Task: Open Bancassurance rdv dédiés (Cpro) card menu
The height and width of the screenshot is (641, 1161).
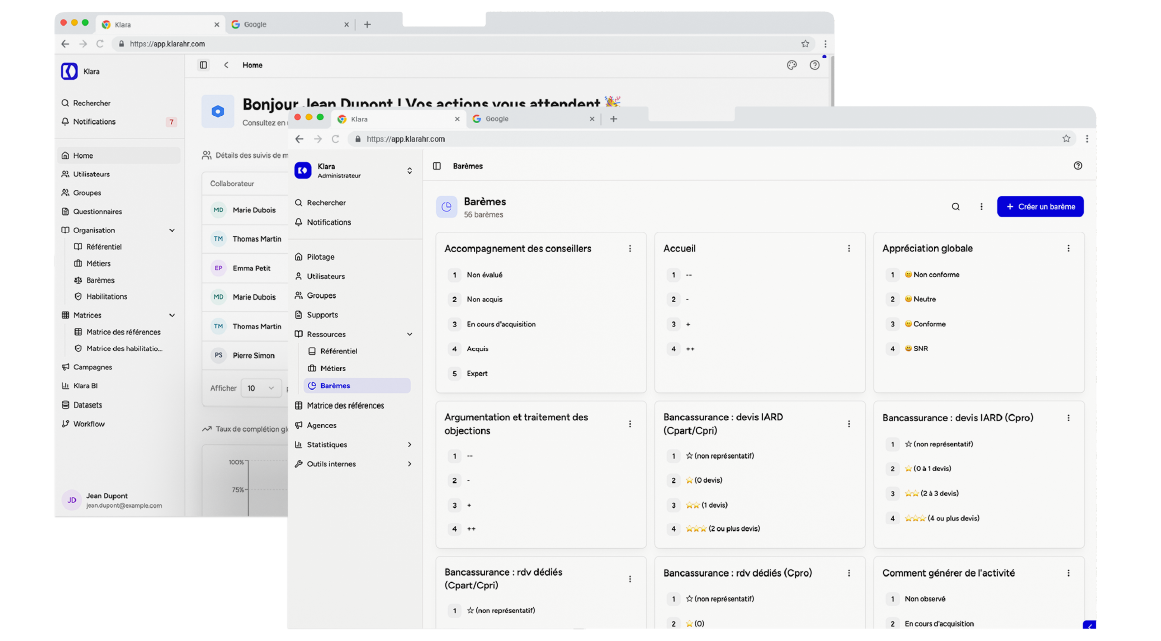Action: 849,573
